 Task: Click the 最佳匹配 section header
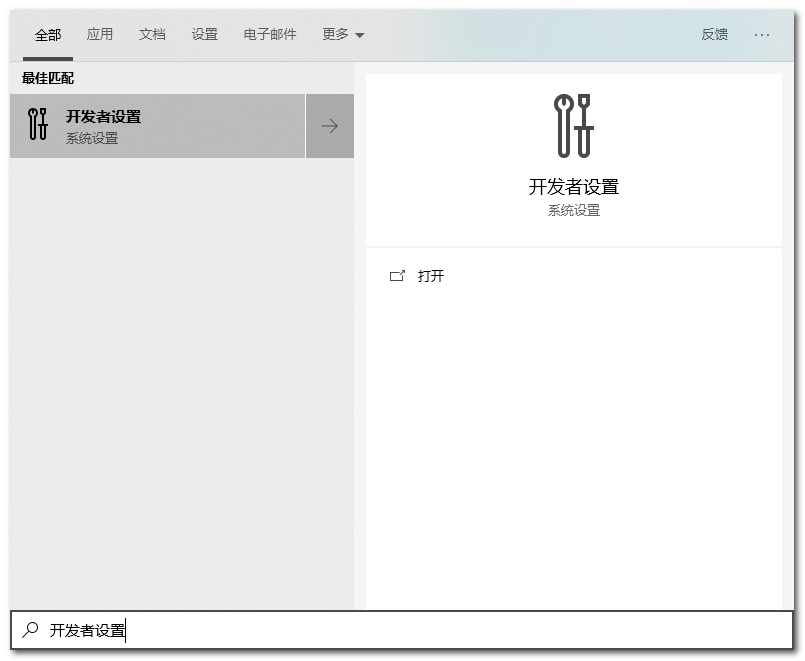coord(48,78)
